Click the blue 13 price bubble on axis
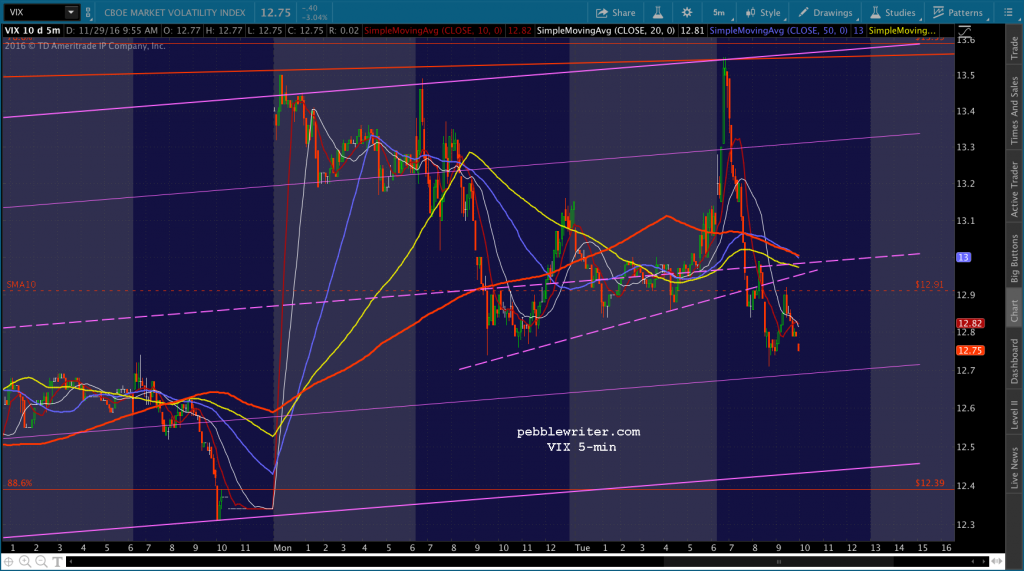Screen dimensions: 1024x571 click(963, 257)
